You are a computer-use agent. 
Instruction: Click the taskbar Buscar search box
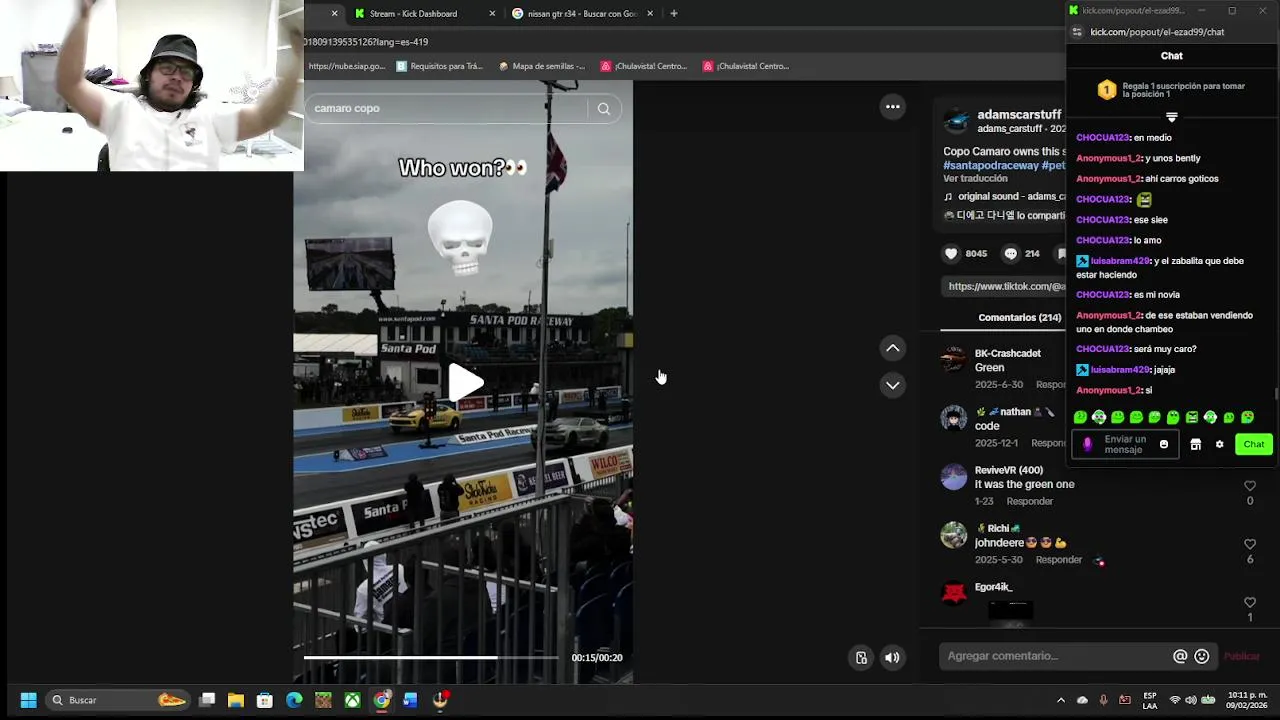click(x=118, y=700)
